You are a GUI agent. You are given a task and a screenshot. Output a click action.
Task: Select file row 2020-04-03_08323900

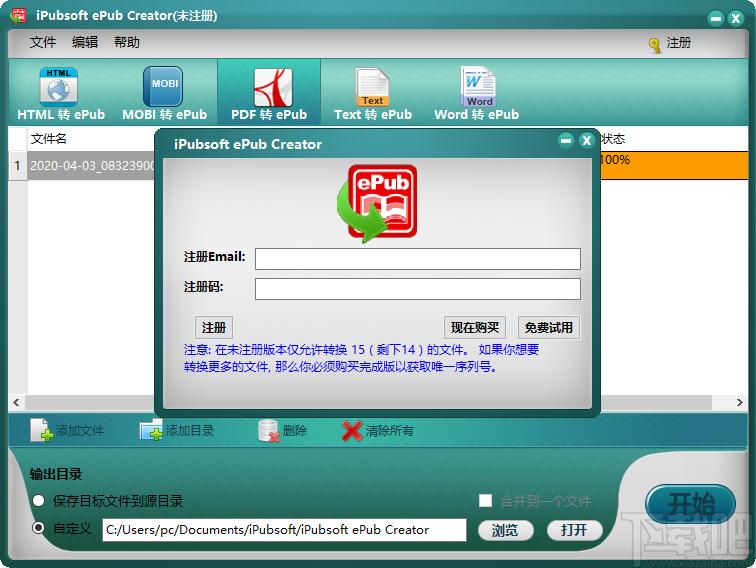91,165
